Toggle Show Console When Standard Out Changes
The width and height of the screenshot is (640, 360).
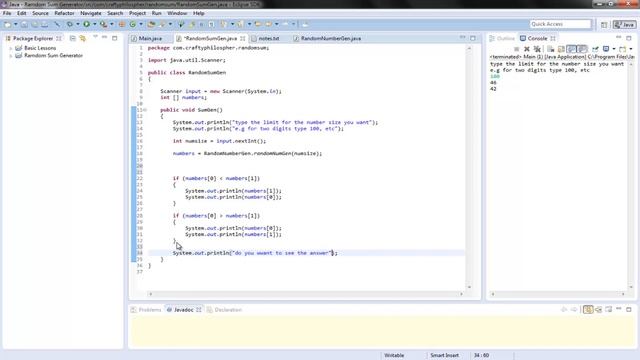572,49
